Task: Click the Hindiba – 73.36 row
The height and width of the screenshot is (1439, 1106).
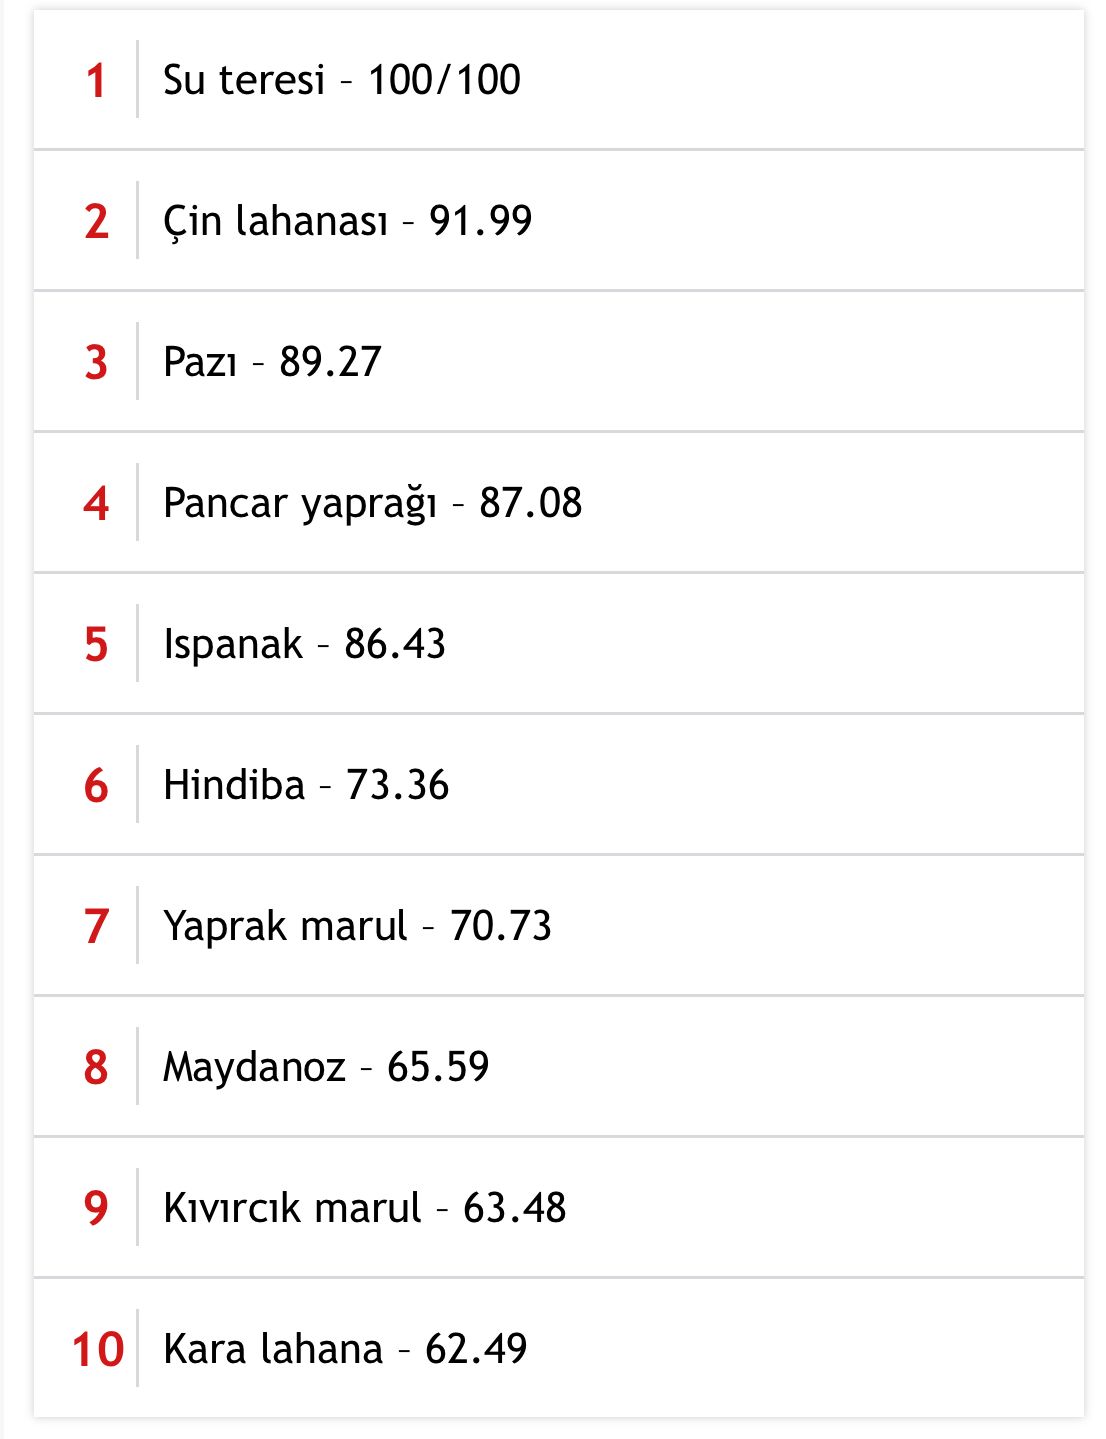Action: pyautogui.click(x=559, y=785)
